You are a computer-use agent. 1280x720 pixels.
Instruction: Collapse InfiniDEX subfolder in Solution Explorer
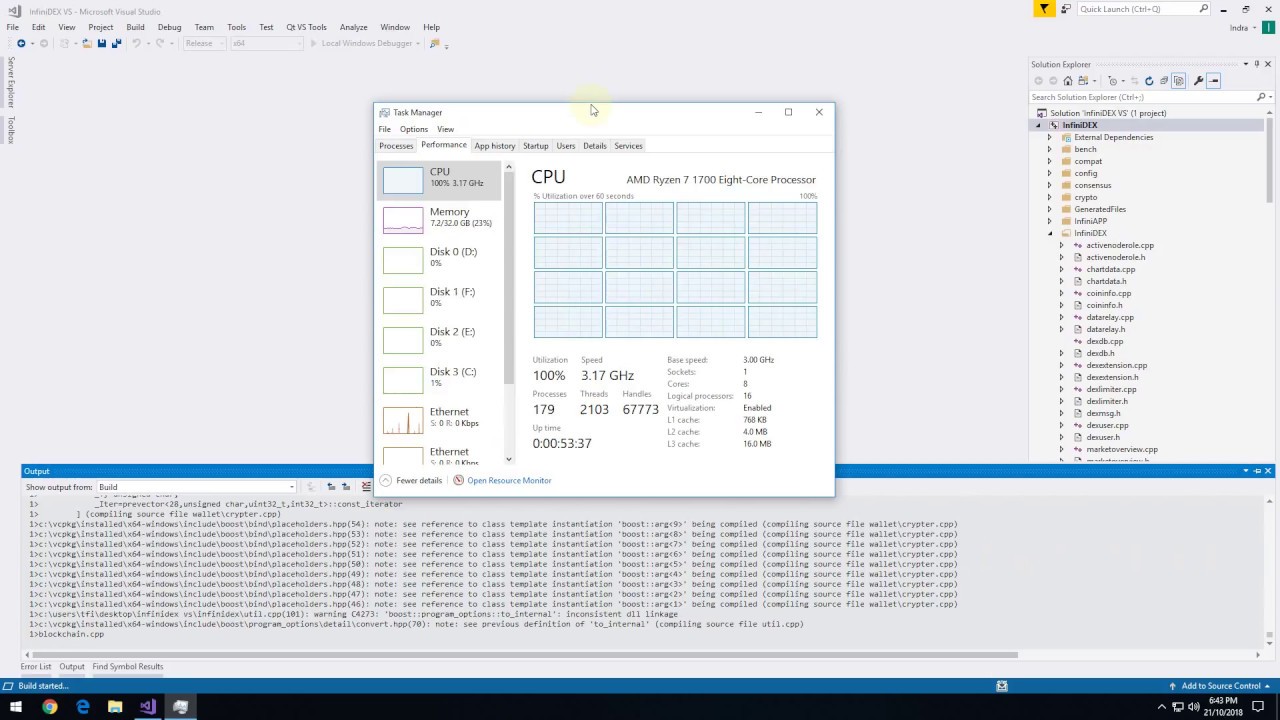point(1049,233)
